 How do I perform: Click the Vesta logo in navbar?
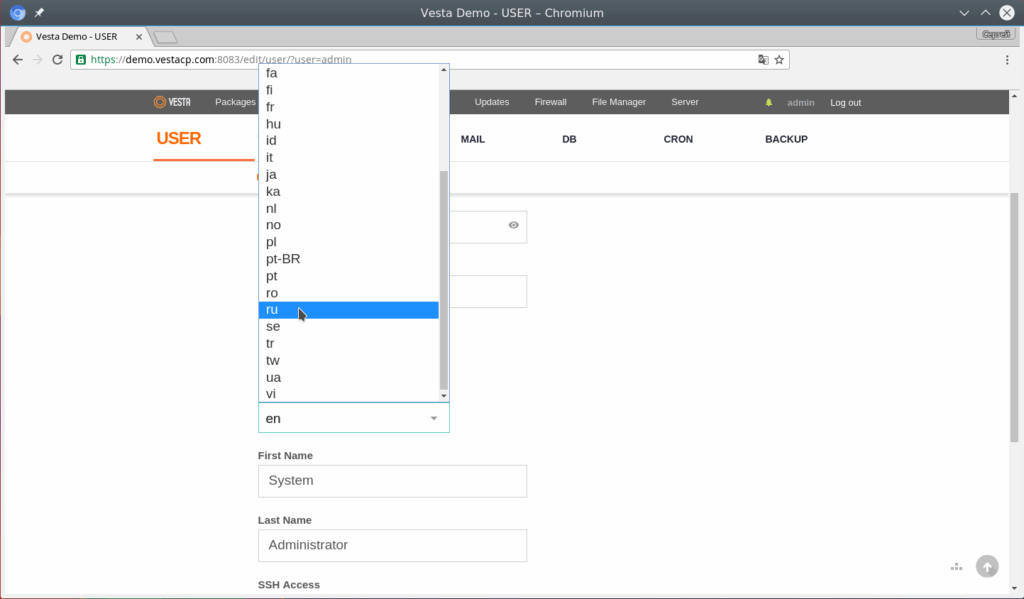(172, 102)
